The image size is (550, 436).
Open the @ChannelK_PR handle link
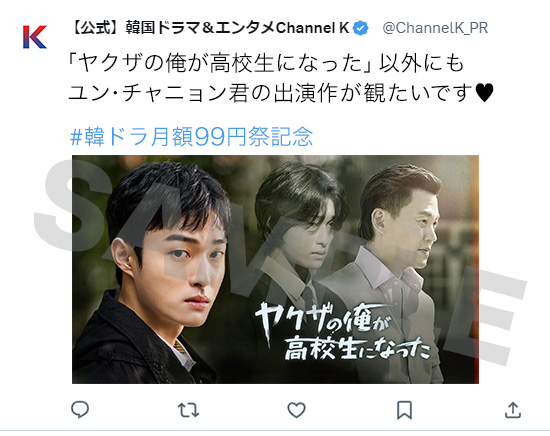435,28
